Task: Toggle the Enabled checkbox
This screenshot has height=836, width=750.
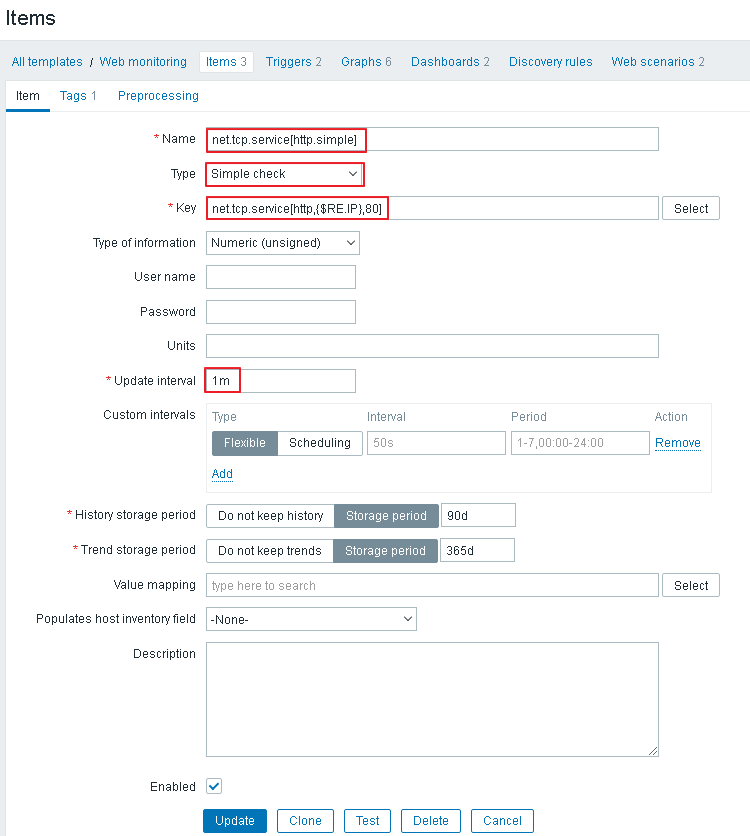Action: click(x=214, y=786)
